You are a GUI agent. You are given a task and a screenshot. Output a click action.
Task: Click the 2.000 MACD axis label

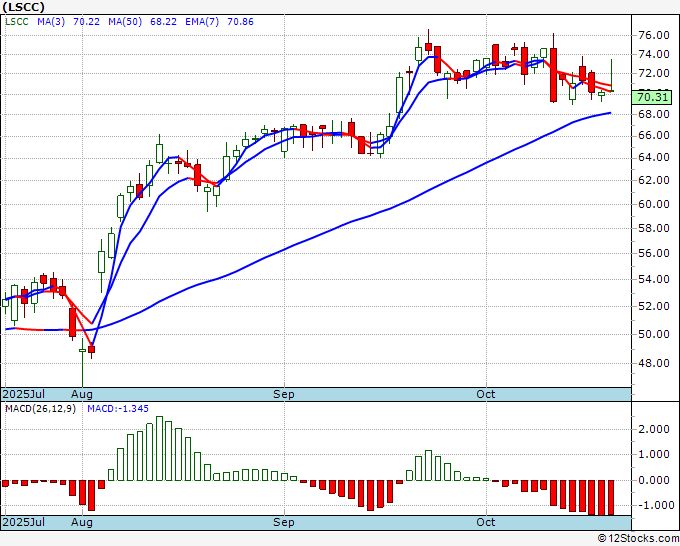pyautogui.click(x=654, y=429)
